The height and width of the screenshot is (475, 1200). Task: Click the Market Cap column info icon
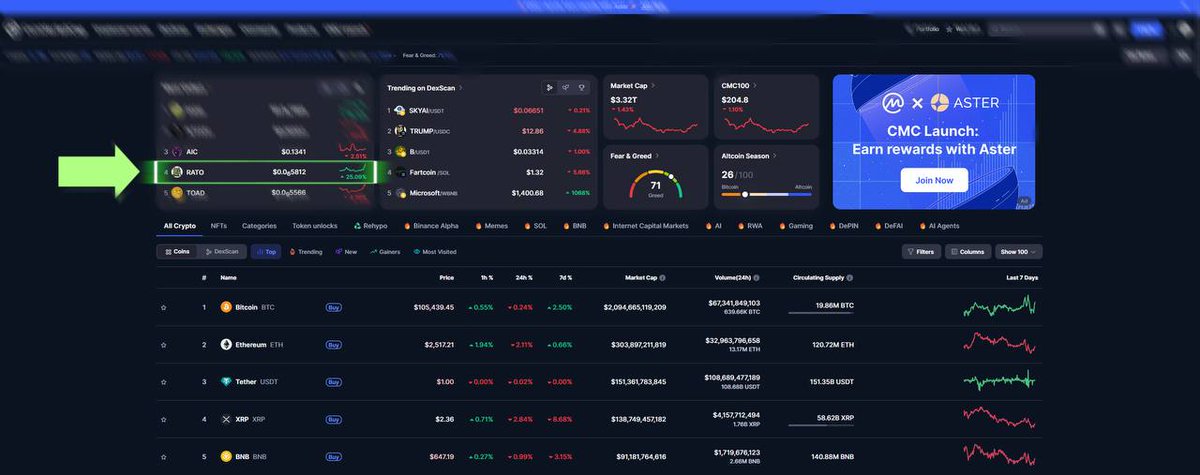click(662, 277)
